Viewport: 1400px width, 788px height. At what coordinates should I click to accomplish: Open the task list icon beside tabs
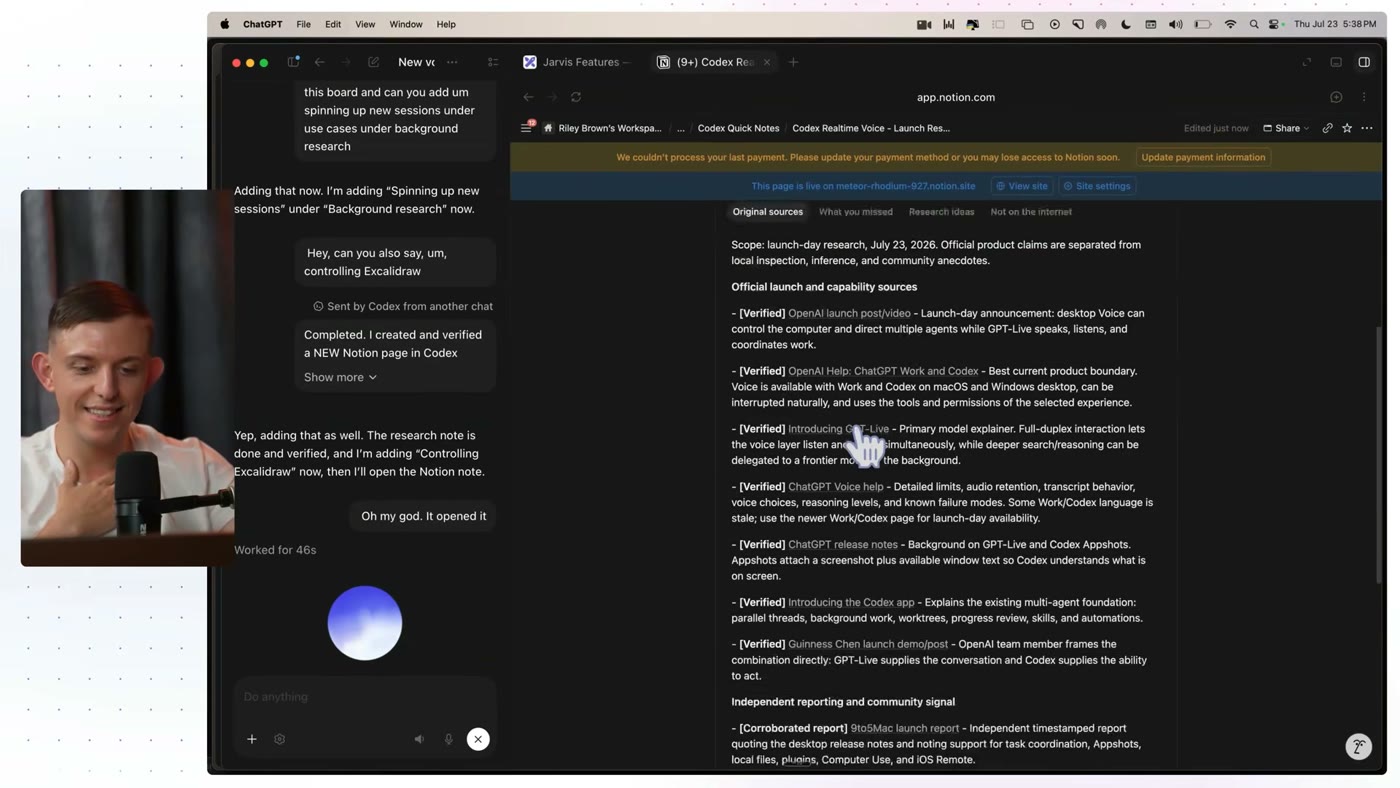point(493,62)
